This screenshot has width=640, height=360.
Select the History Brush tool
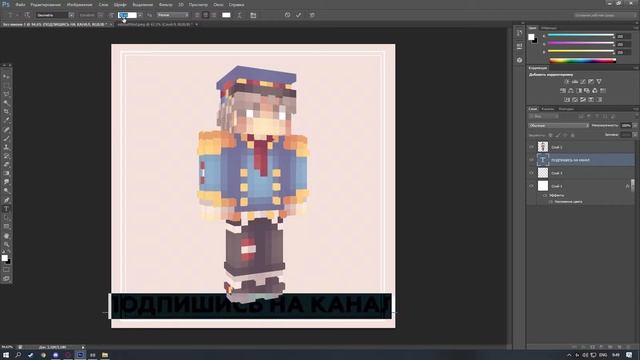(x=6, y=156)
